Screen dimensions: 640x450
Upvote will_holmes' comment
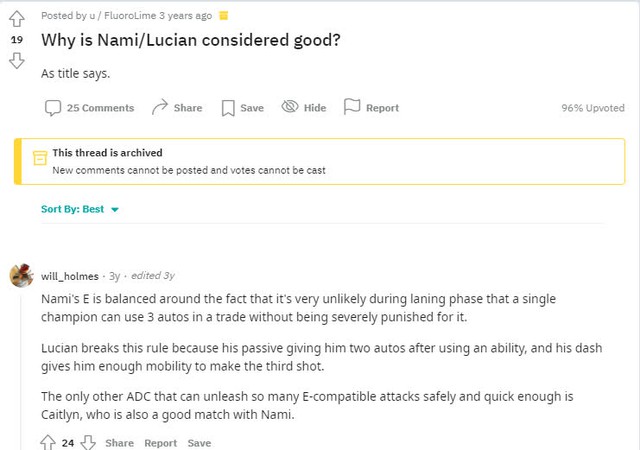tap(48, 442)
